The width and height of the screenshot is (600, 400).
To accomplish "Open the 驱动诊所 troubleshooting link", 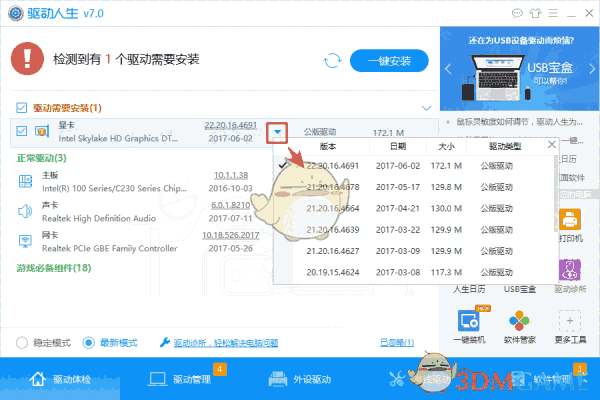I will pyautogui.click(x=226, y=343).
